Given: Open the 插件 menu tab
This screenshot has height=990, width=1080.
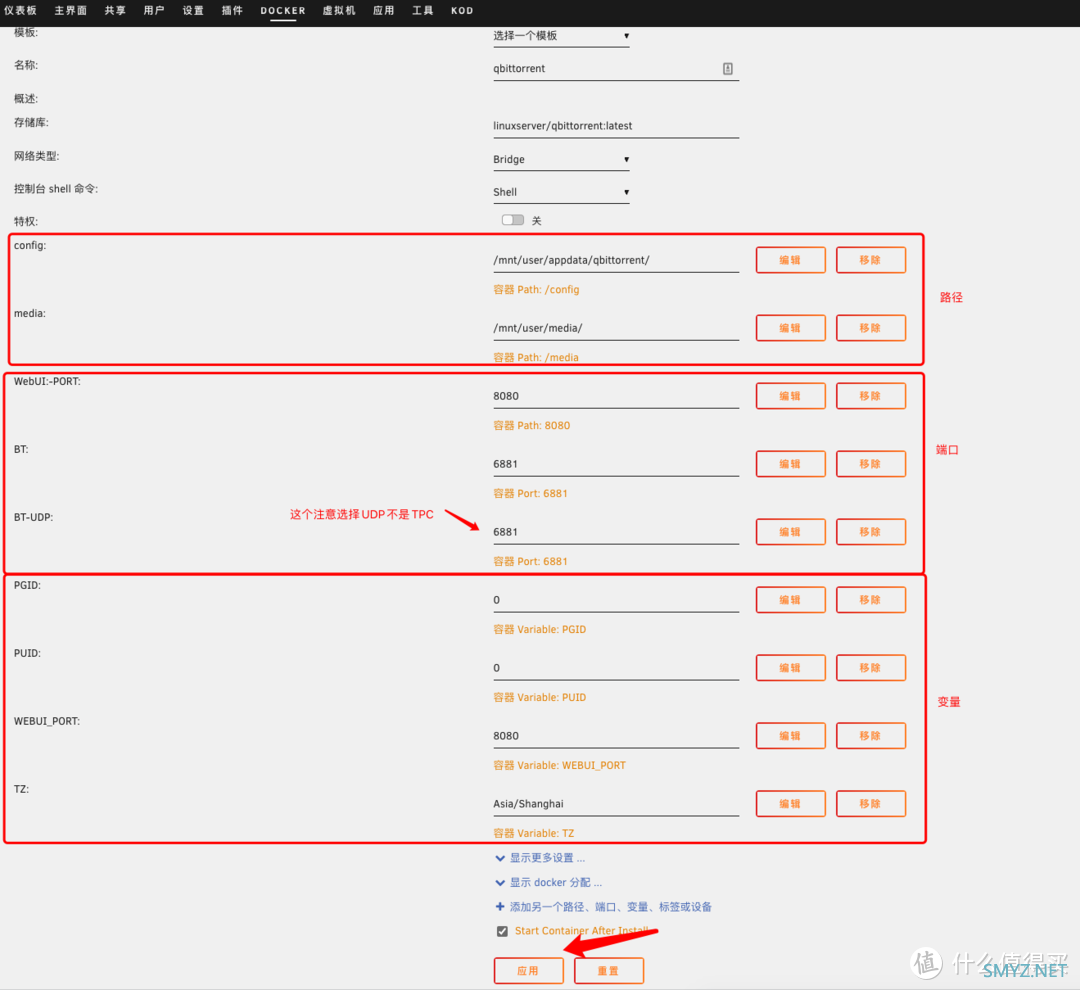Looking at the screenshot, I should [232, 10].
